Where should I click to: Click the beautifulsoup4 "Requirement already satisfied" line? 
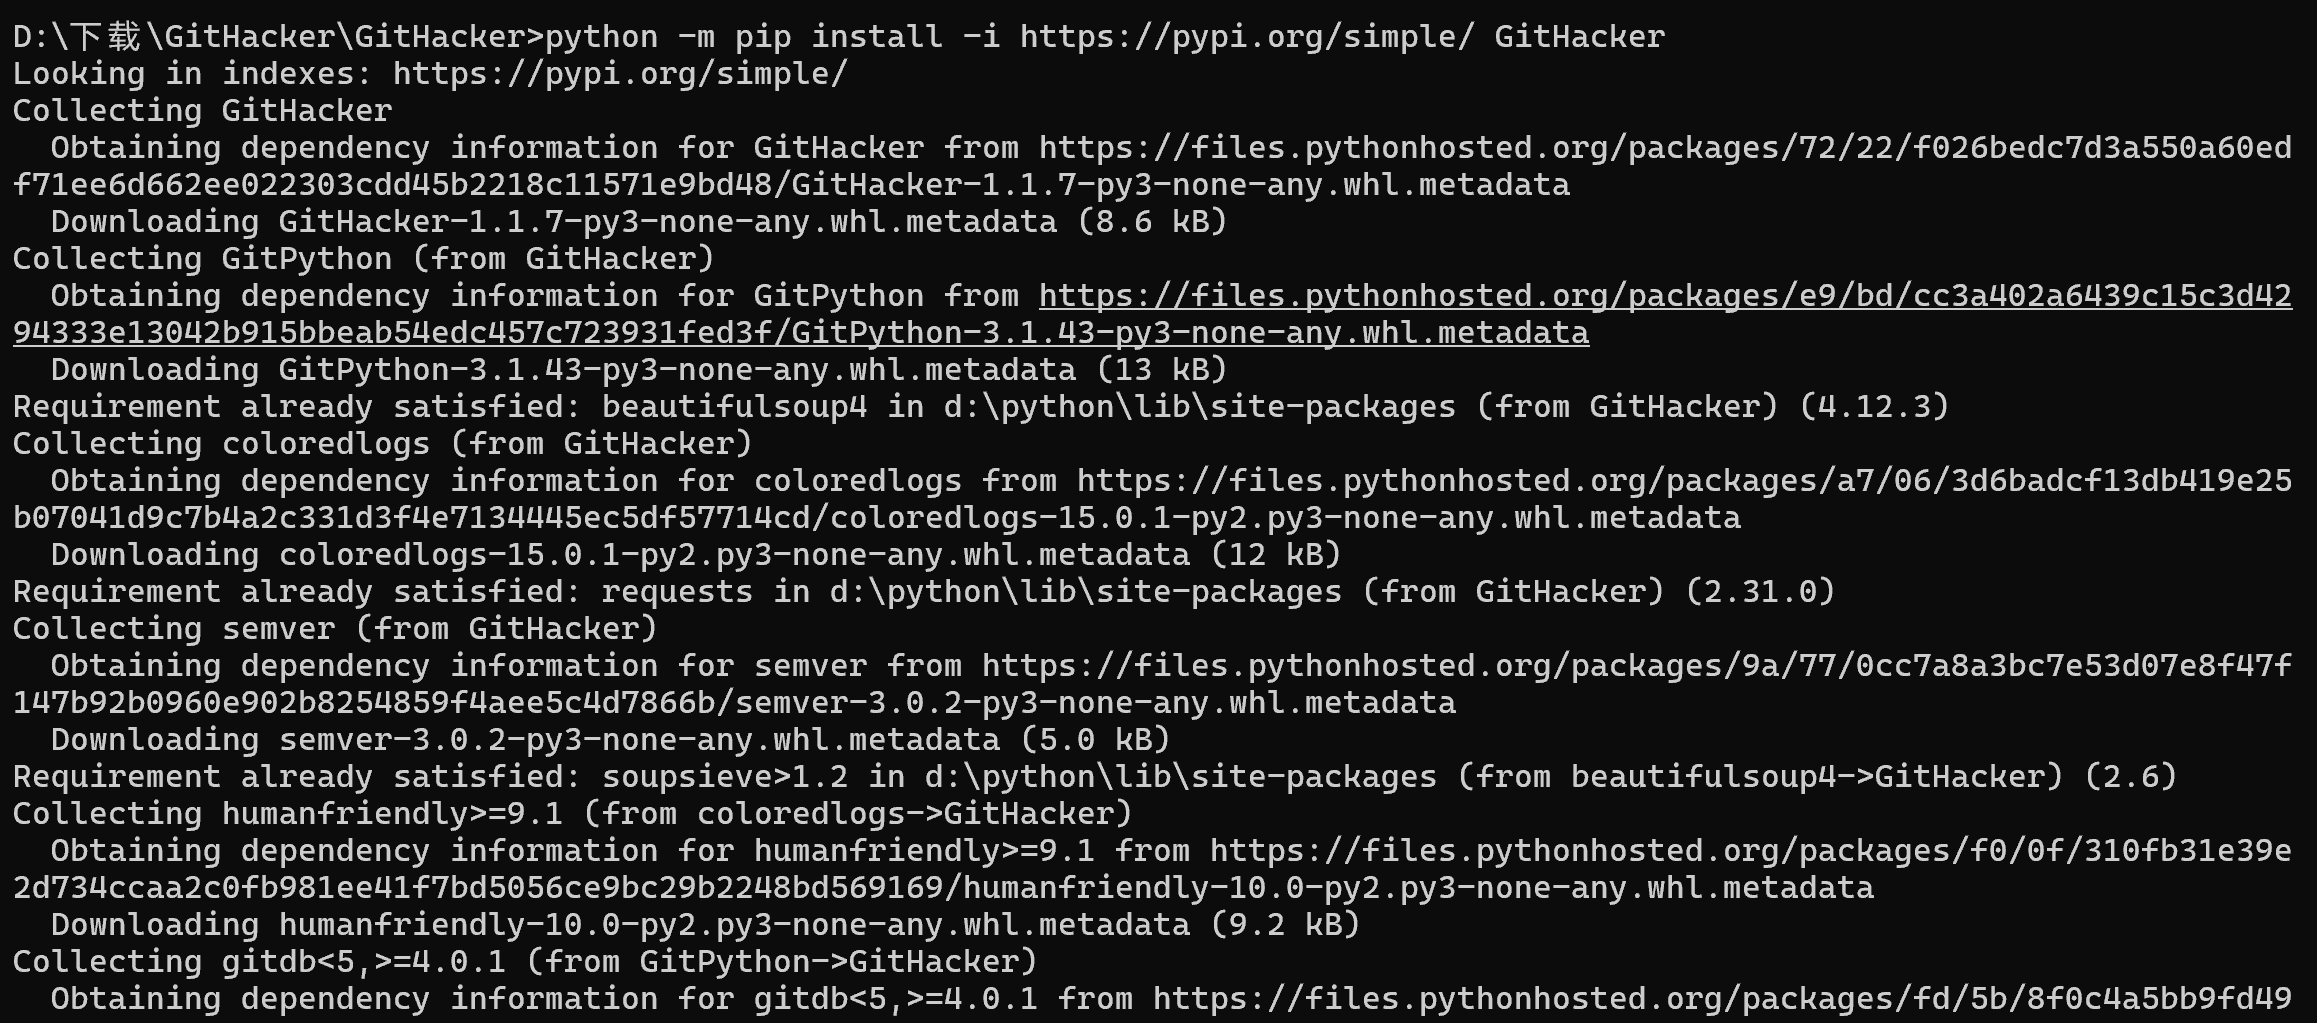[980, 408]
